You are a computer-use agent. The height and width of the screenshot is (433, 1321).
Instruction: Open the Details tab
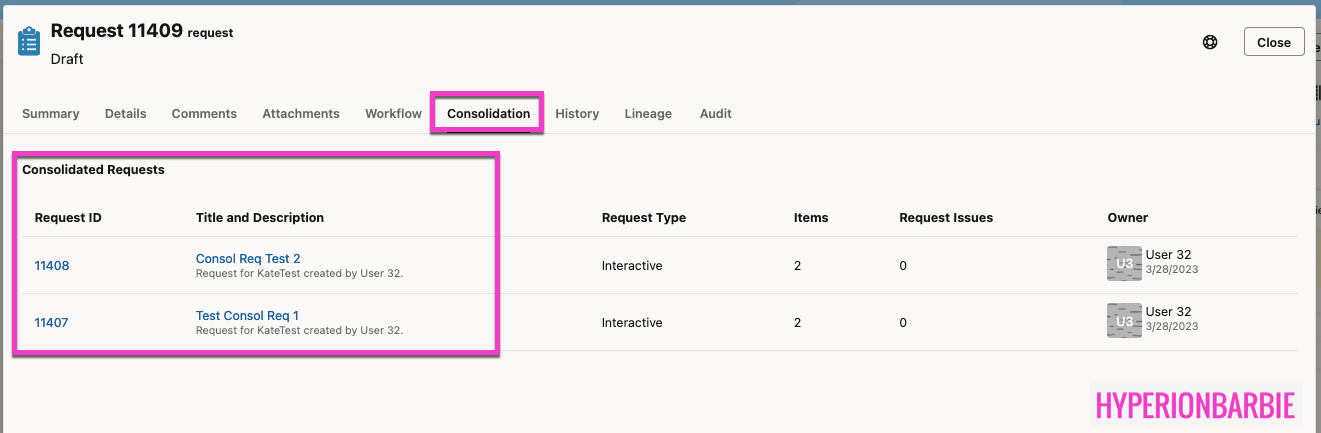(126, 114)
